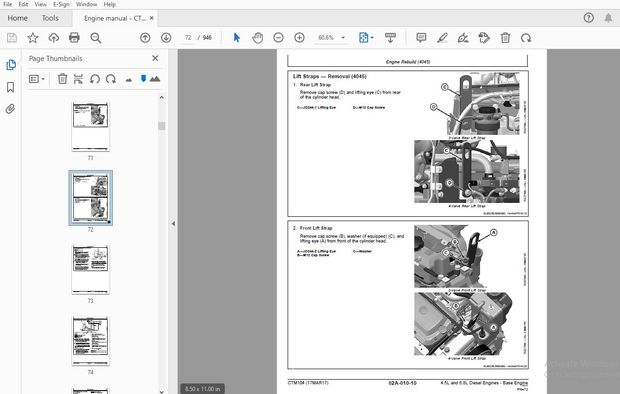Viewport: 620px width, 394px height.
Task: Click the stamp tool icon
Action: (484, 38)
